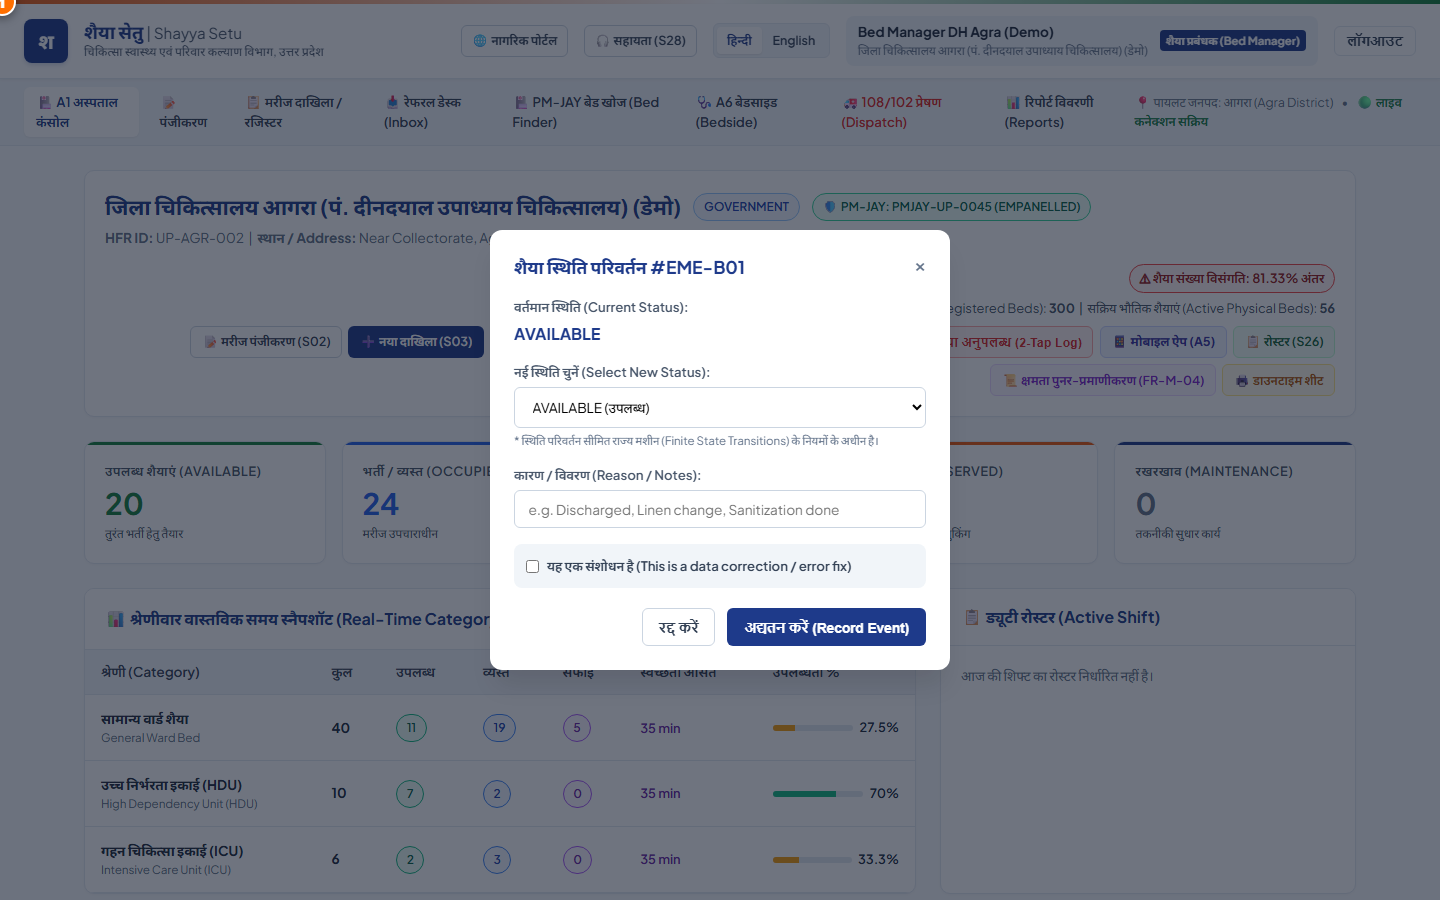Click the रद्द करें cancel button

[x=678, y=627]
